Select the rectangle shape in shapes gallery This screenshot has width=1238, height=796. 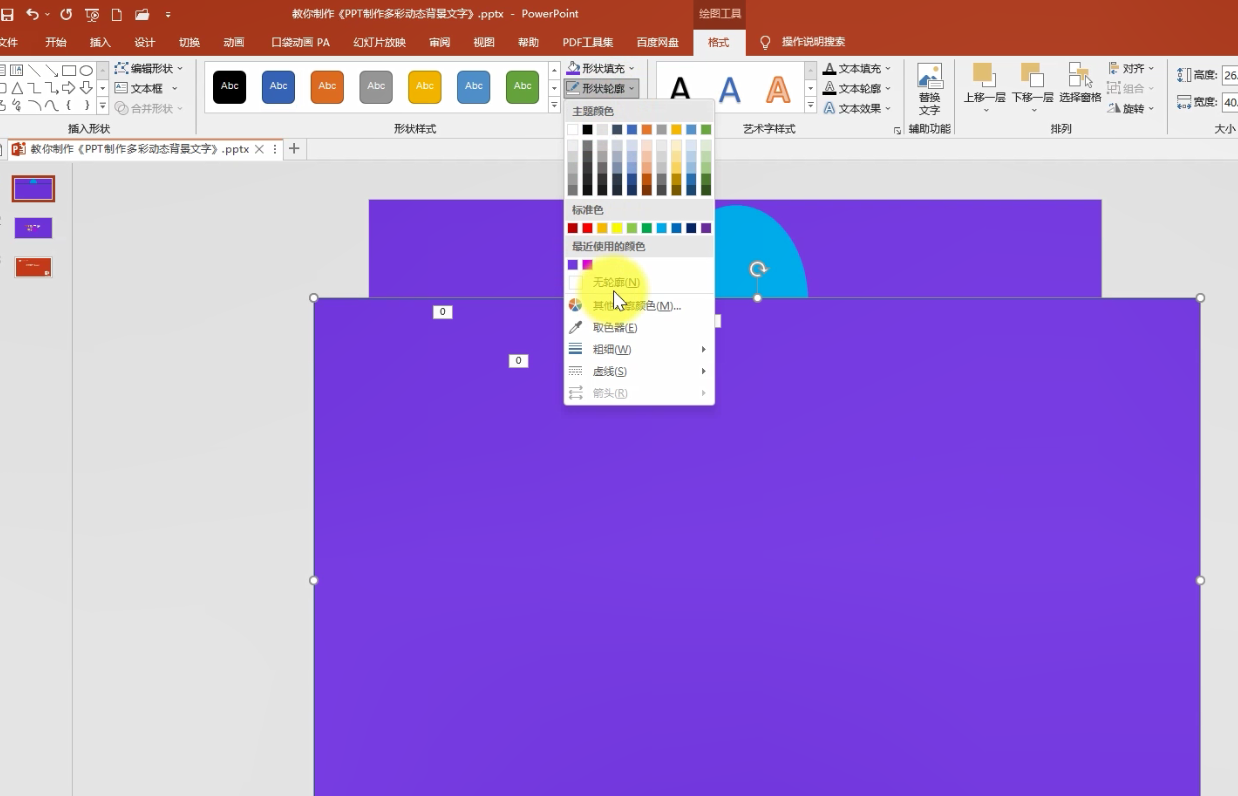pos(69,71)
